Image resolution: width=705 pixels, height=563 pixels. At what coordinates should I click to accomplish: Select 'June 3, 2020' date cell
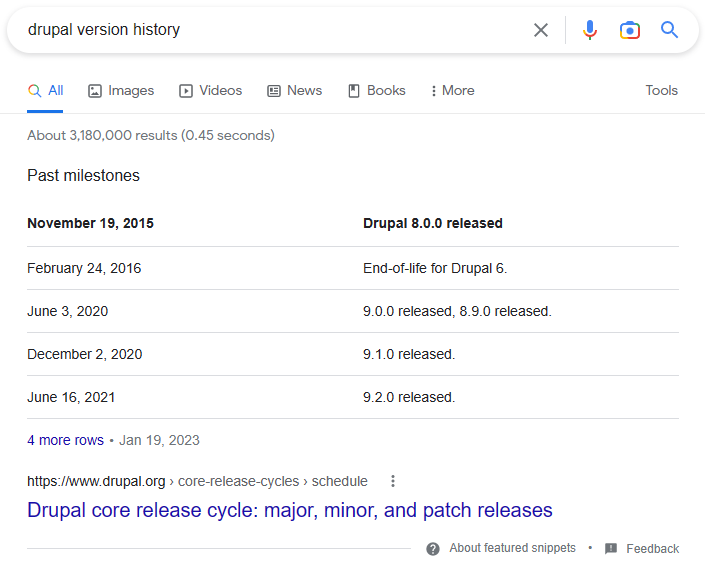click(x=67, y=311)
